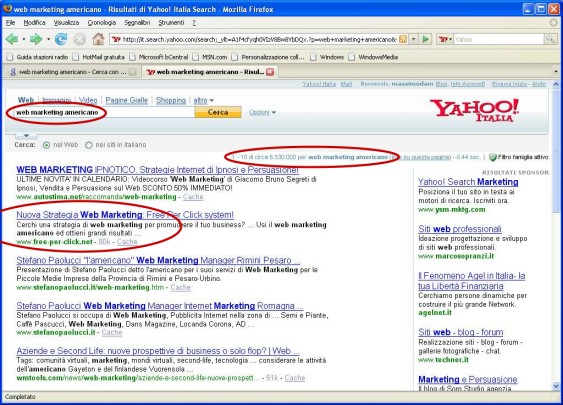Select the nel Web radio button

(x=46, y=145)
